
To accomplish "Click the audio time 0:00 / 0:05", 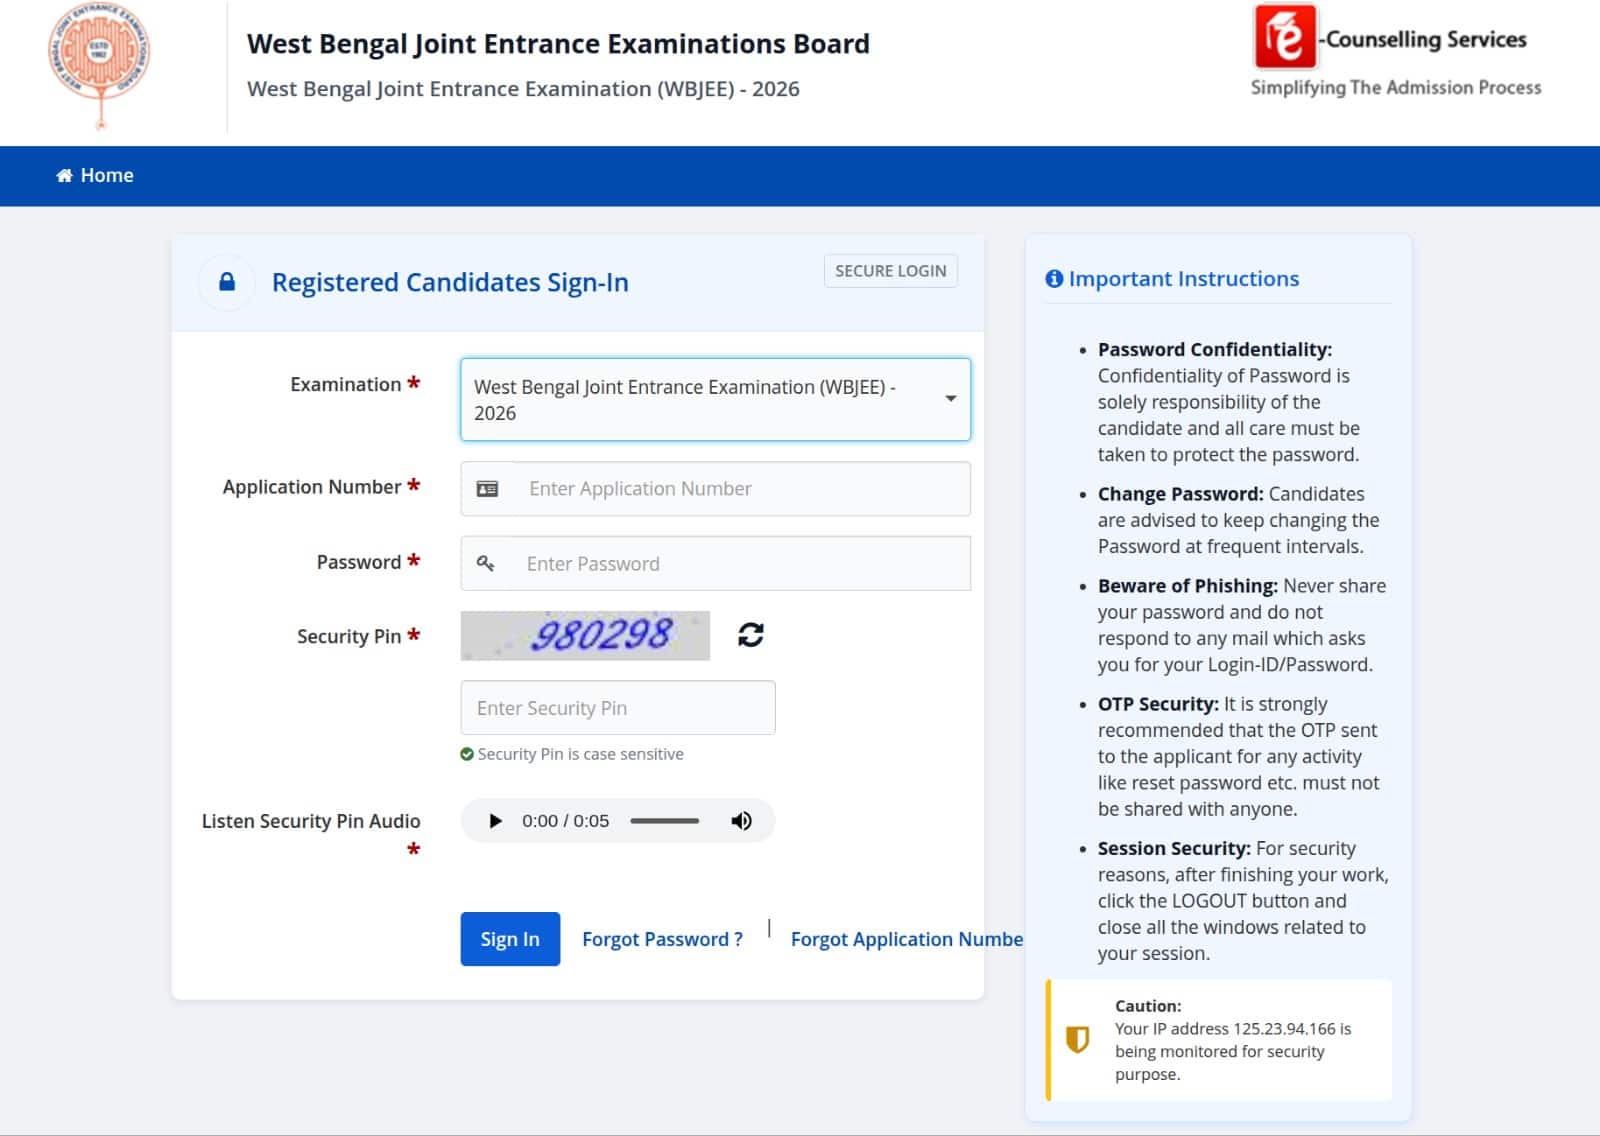I will coord(565,821).
